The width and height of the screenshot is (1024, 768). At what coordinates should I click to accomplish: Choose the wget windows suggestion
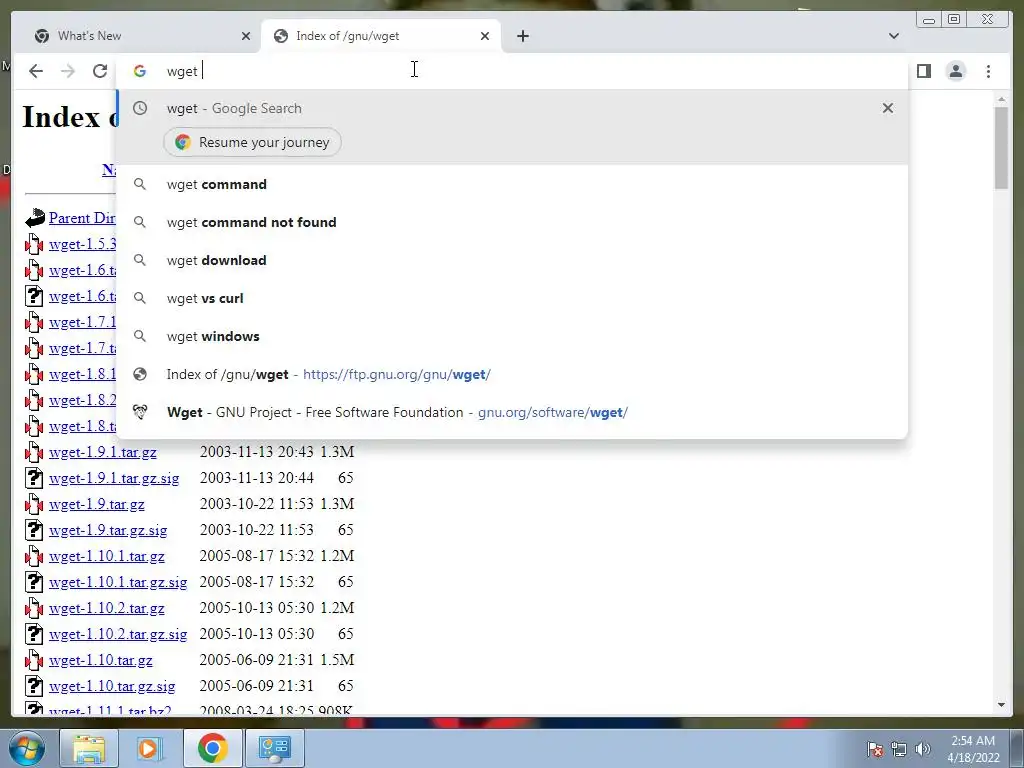(x=513, y=336)
